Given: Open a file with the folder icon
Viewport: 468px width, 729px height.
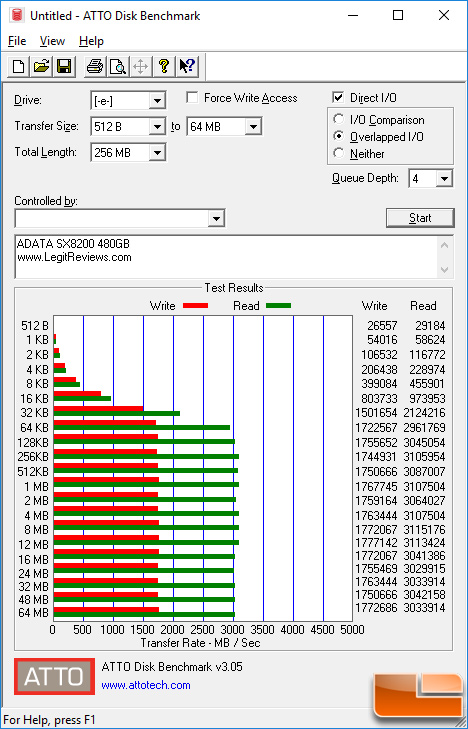Looking at the screenshot, I should 41,66.
